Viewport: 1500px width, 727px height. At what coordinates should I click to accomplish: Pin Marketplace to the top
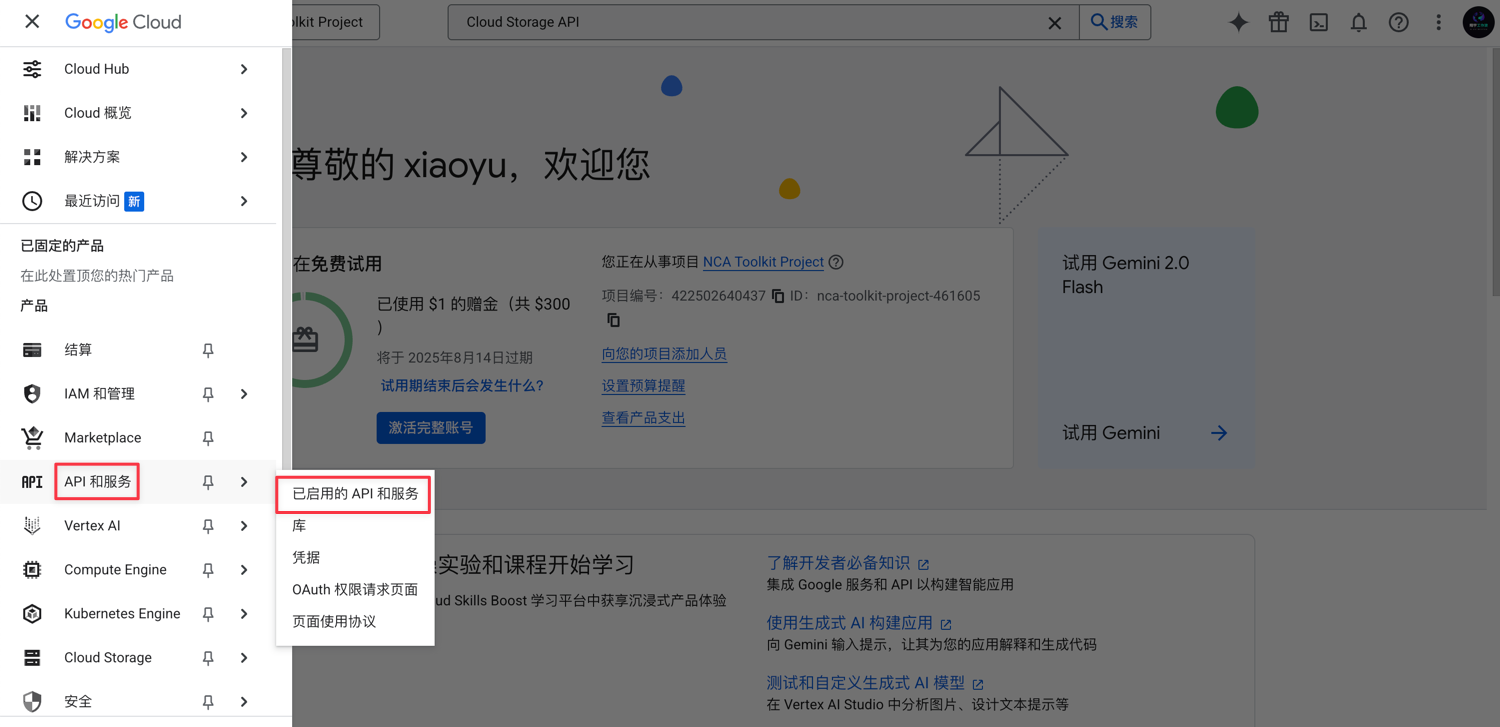[x=208, y=438]
